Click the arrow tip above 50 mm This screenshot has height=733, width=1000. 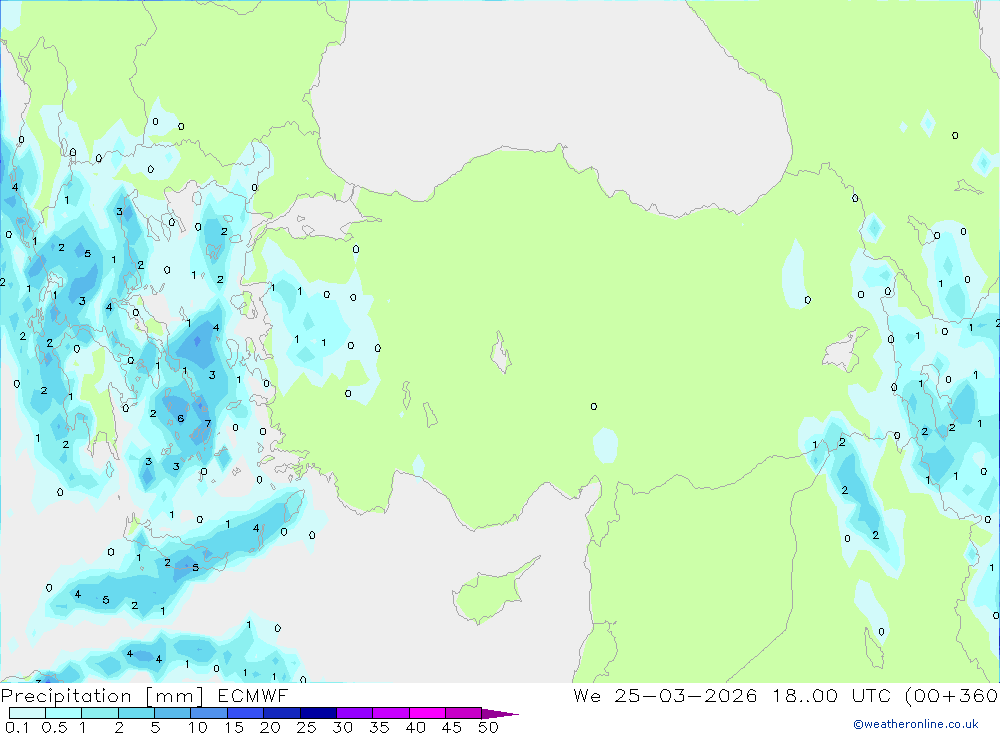click(x=500, y=713)
